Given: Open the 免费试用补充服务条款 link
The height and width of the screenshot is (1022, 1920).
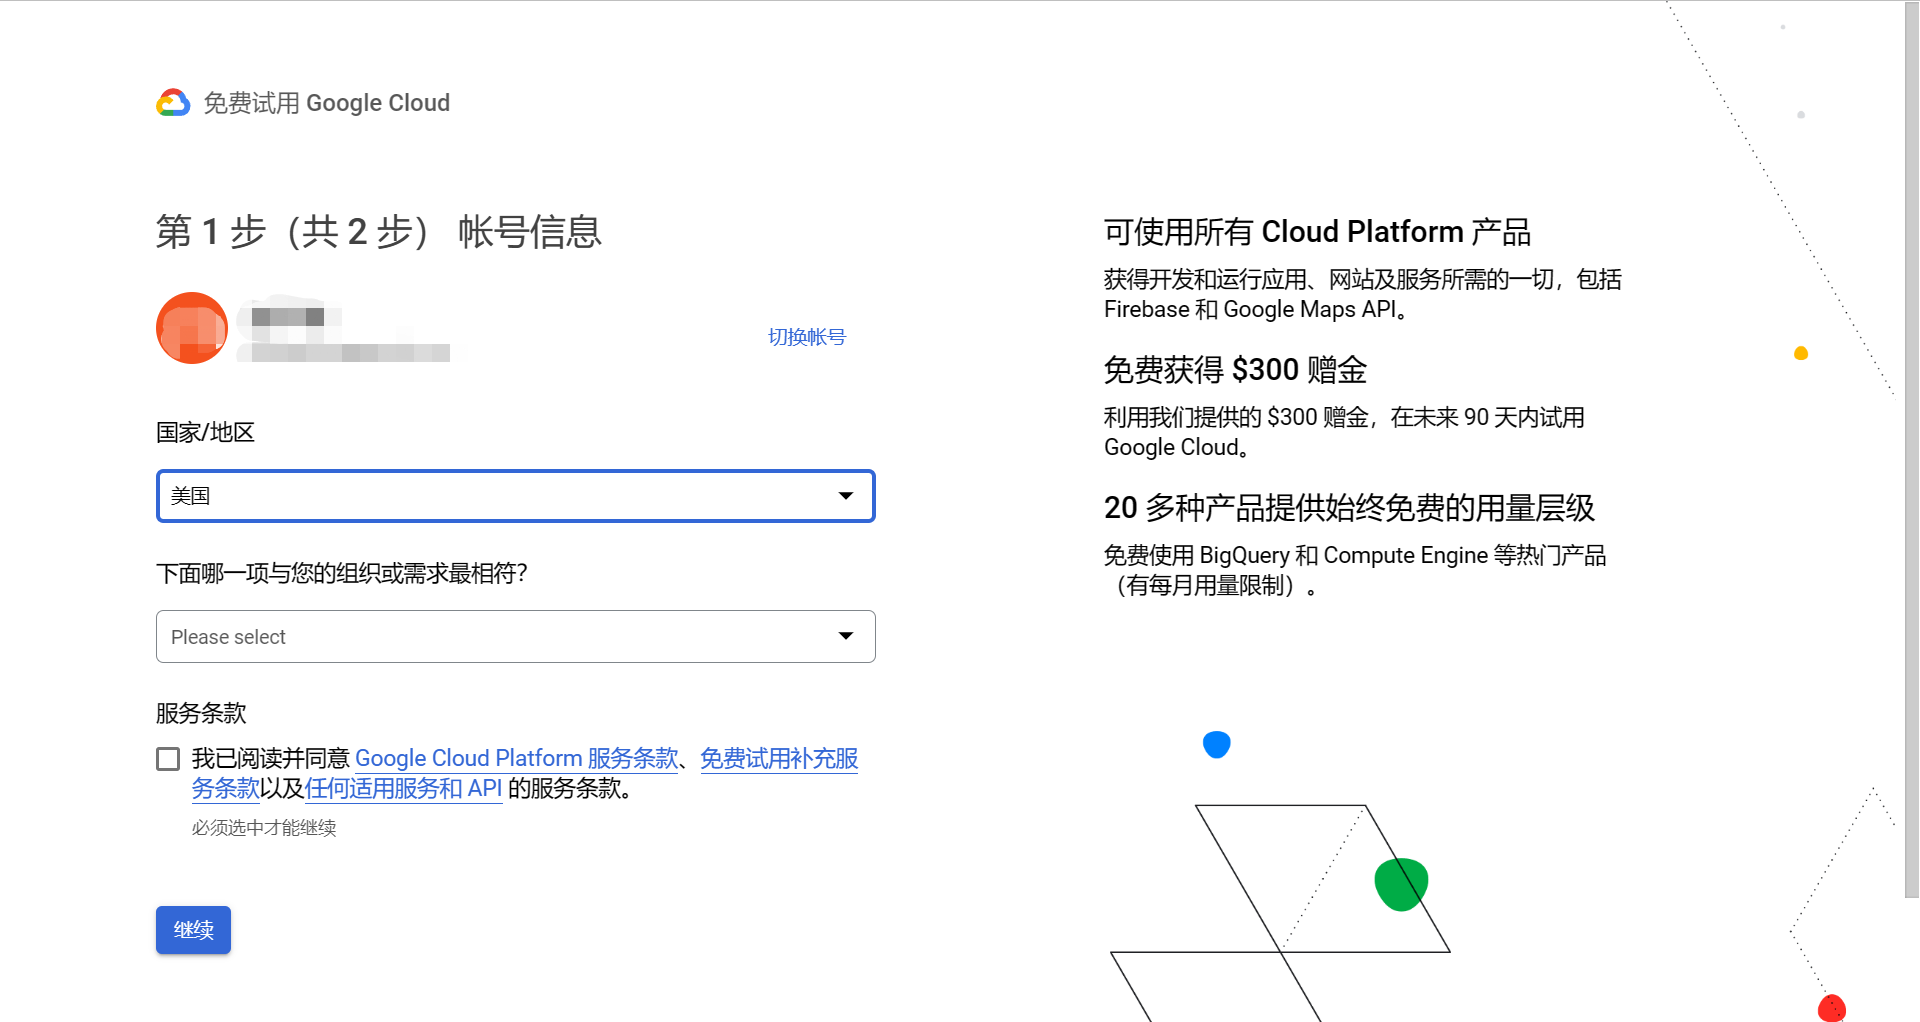Looking at the screenshot, I should click(x=779, y=759).
